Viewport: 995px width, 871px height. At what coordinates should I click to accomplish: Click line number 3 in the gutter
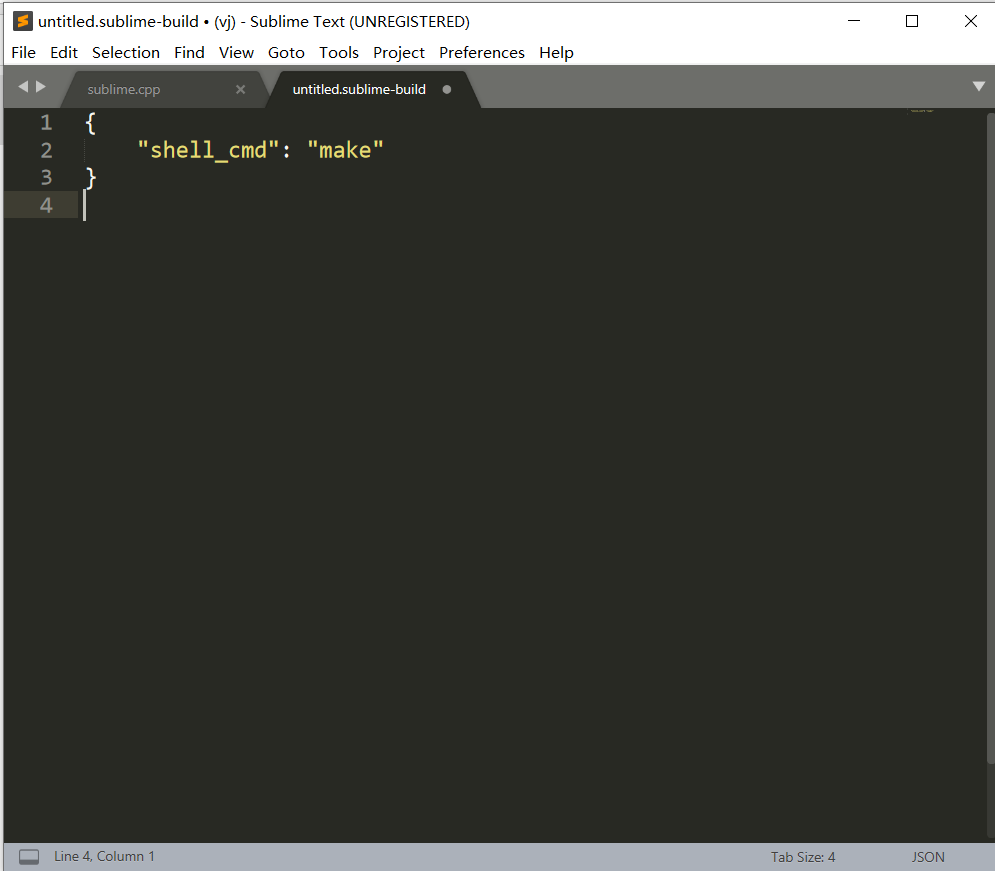point(46,178)
